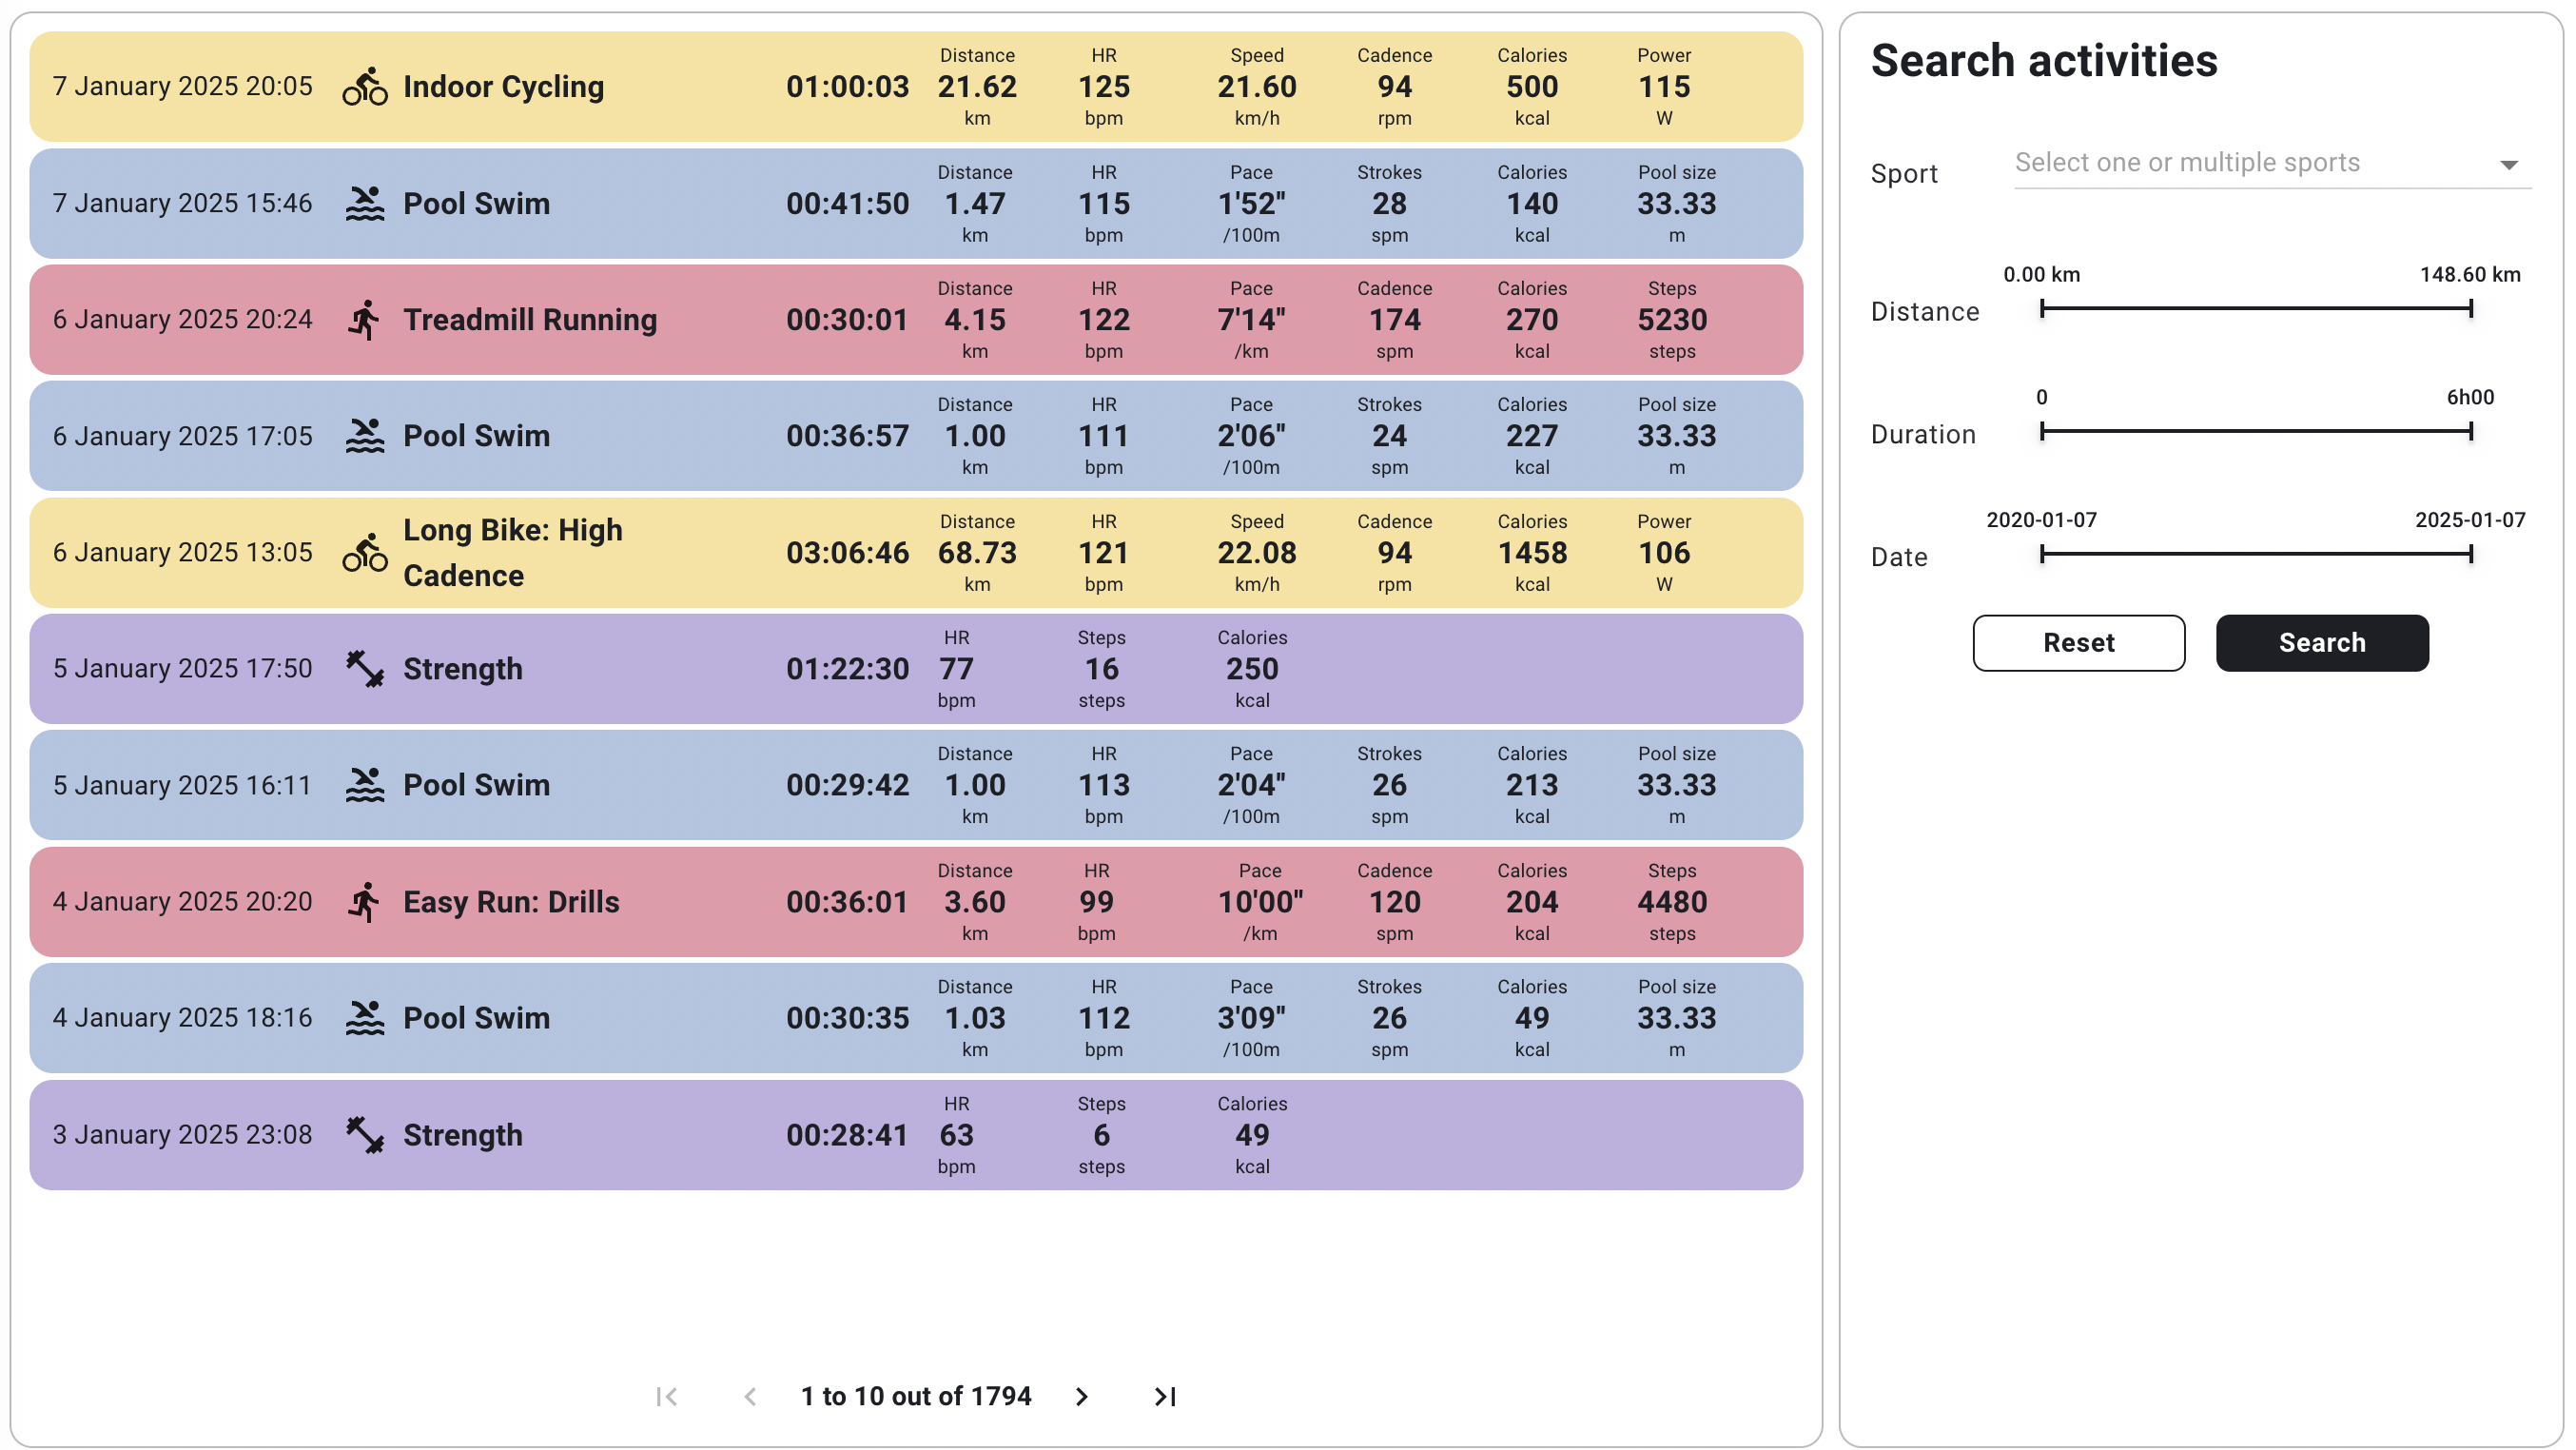Click the Duration slider minimum handle
The width and height of the screenshot is (2576, 1450).
click(2041, 432)
